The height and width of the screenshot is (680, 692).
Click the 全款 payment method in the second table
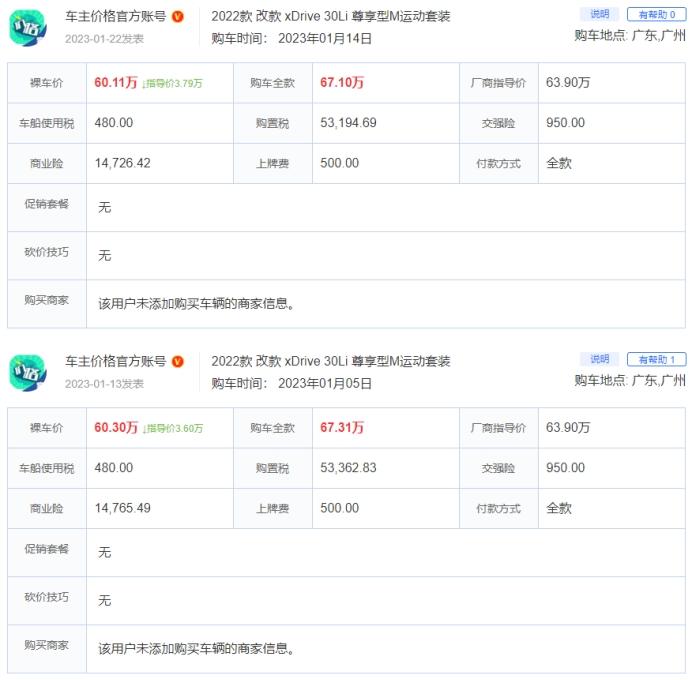[559, 508]
